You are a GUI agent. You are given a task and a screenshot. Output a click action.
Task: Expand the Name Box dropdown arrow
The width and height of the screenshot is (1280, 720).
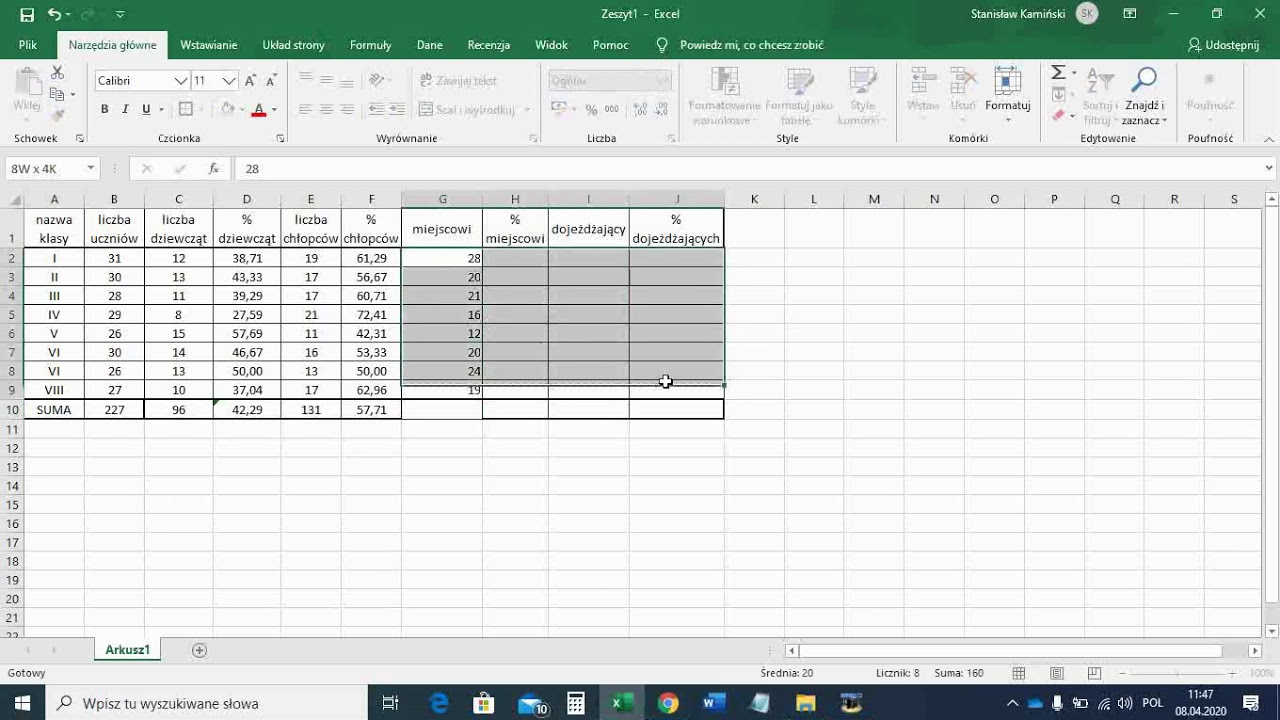point(90,169)
